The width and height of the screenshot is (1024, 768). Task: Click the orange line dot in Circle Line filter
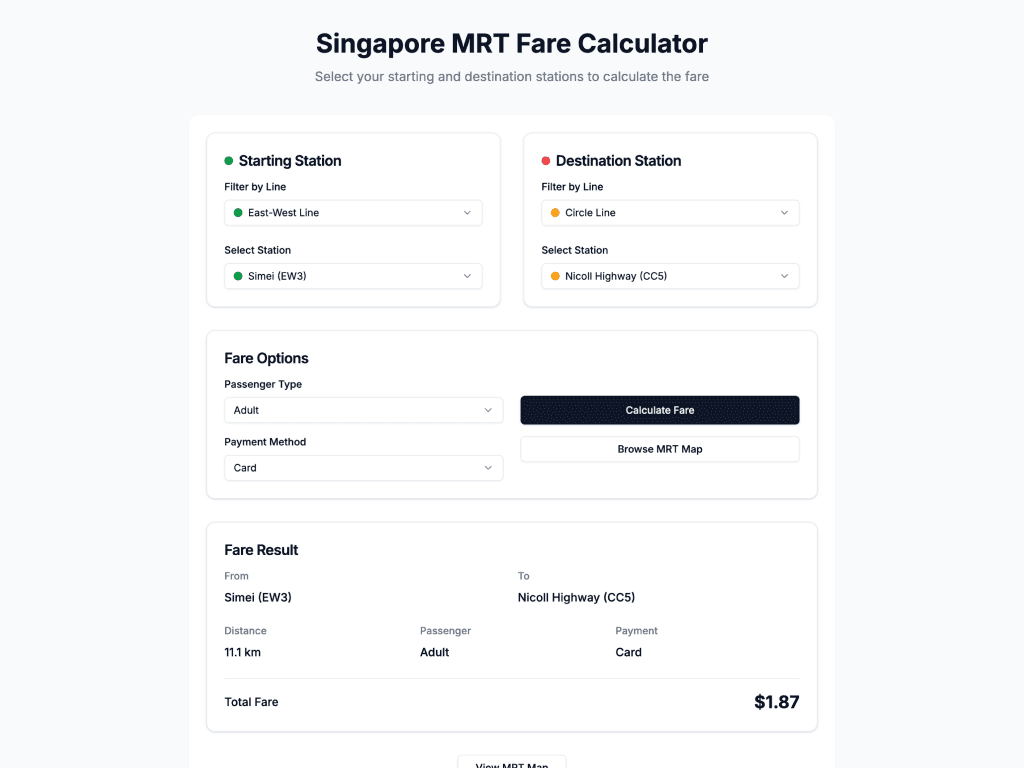click(x=555, y=213)
